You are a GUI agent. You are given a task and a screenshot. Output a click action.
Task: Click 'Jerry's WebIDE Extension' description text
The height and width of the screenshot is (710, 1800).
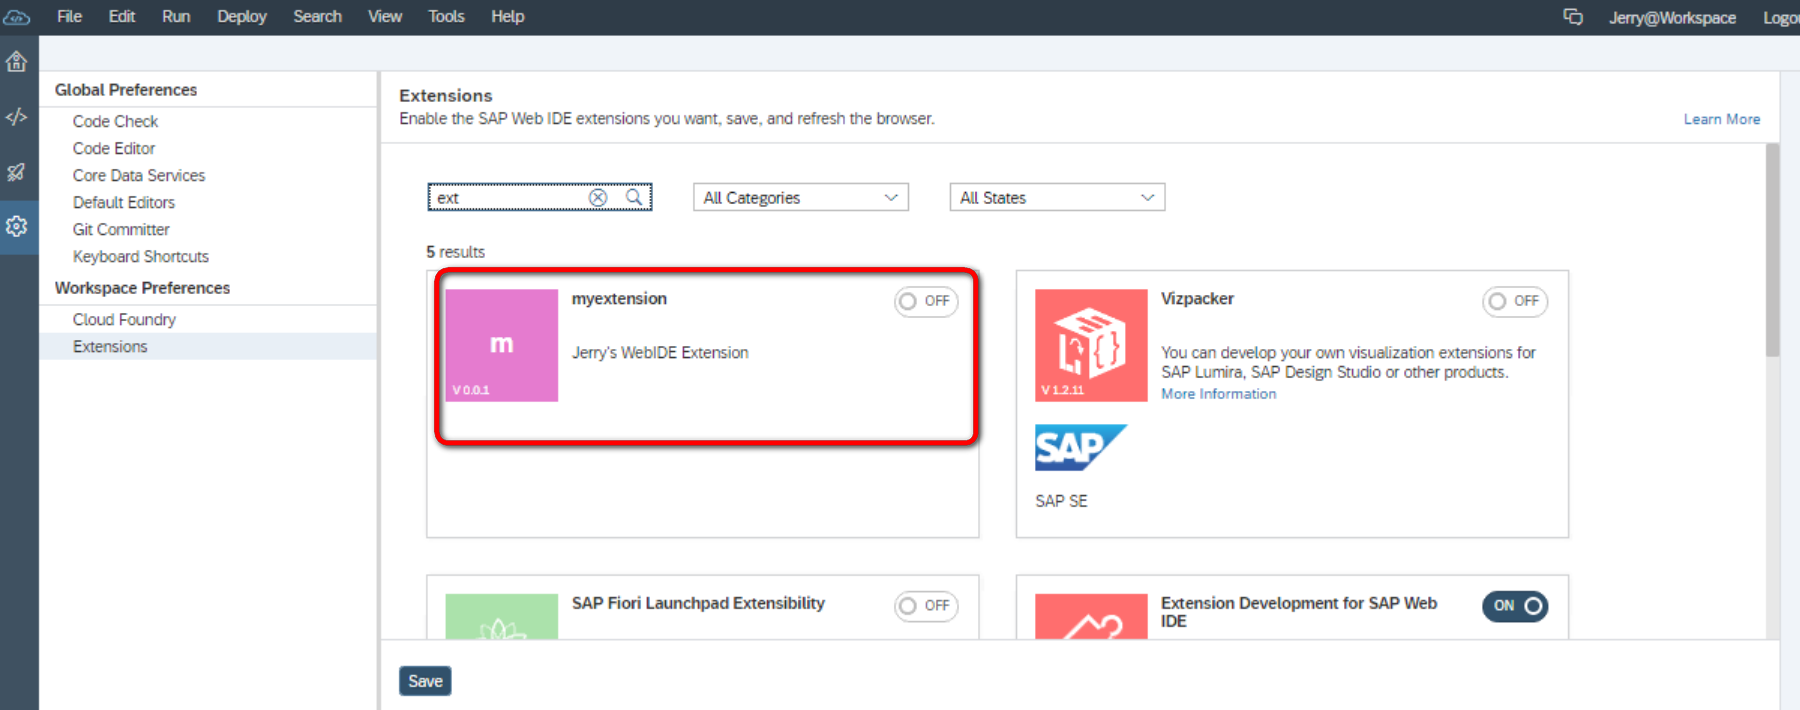[660, 353]
